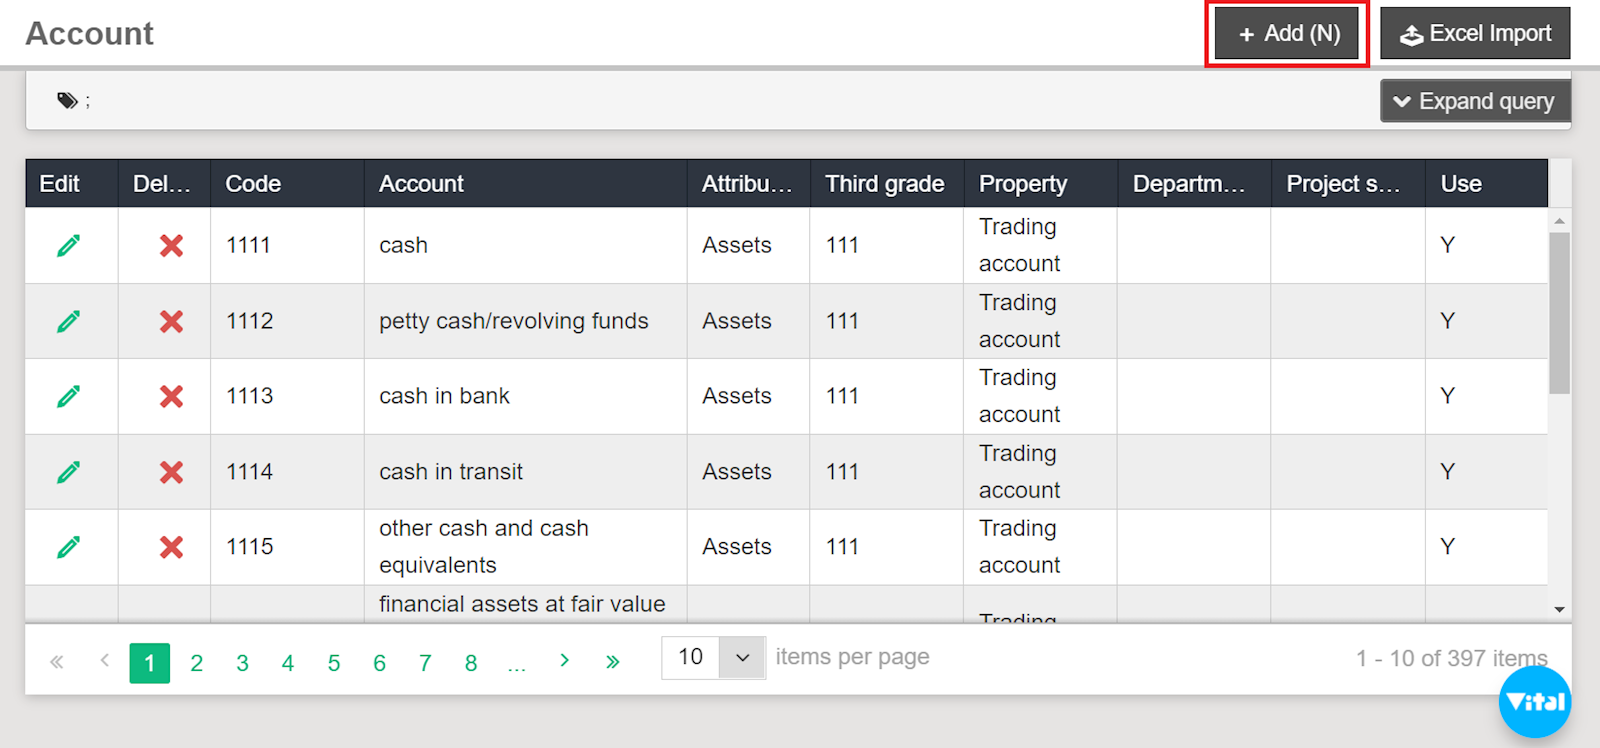Viewport: 1600px width, 748px height.
Task: Delete the cash account row 1111
Action: click(x=171, y=245)
